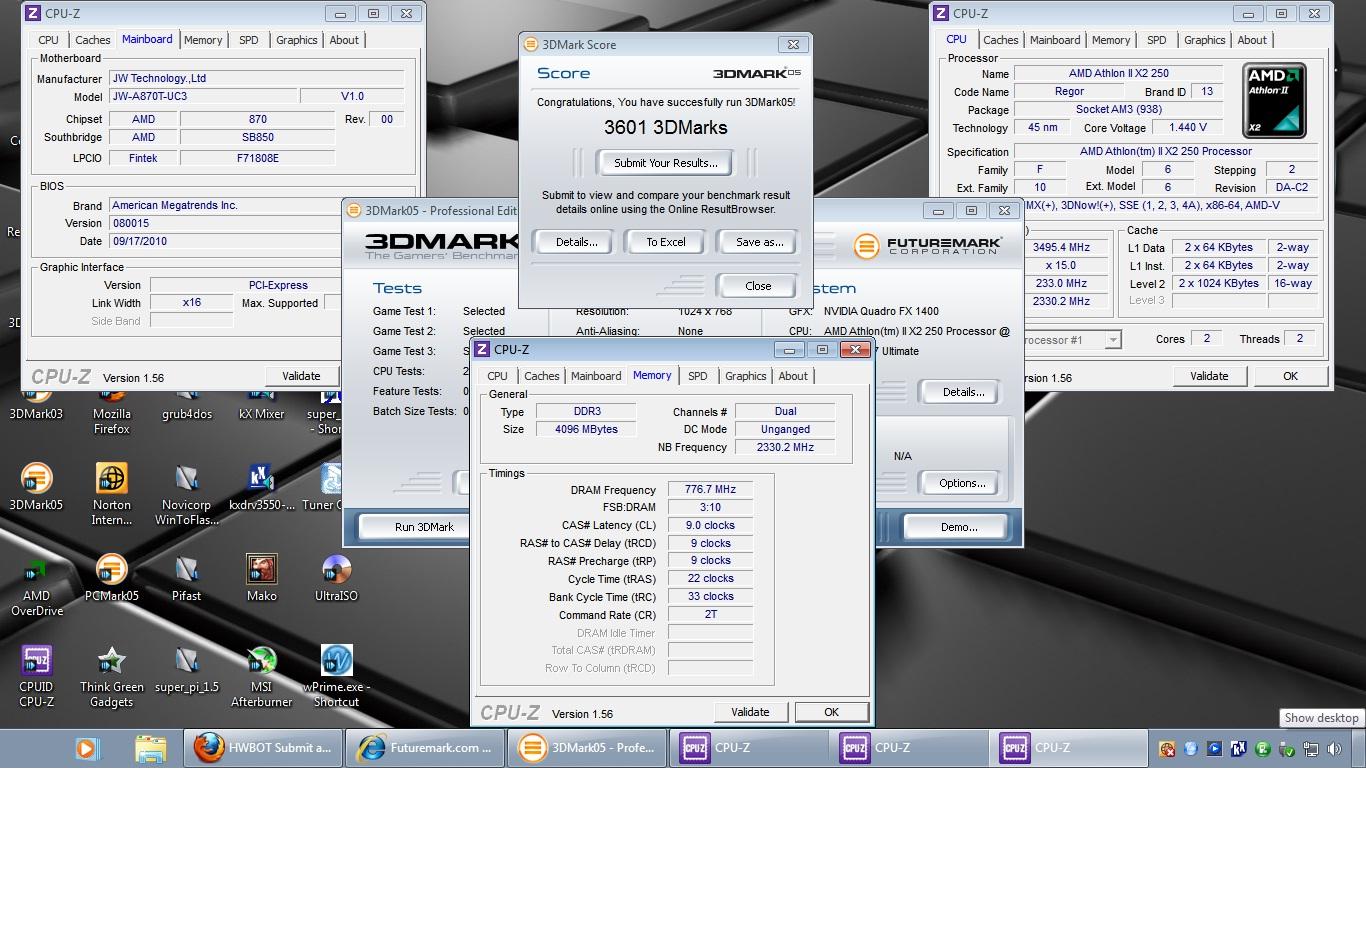1366x944 pixels.
Task: Click the green phone tray icon
Action: point(1262,748)
